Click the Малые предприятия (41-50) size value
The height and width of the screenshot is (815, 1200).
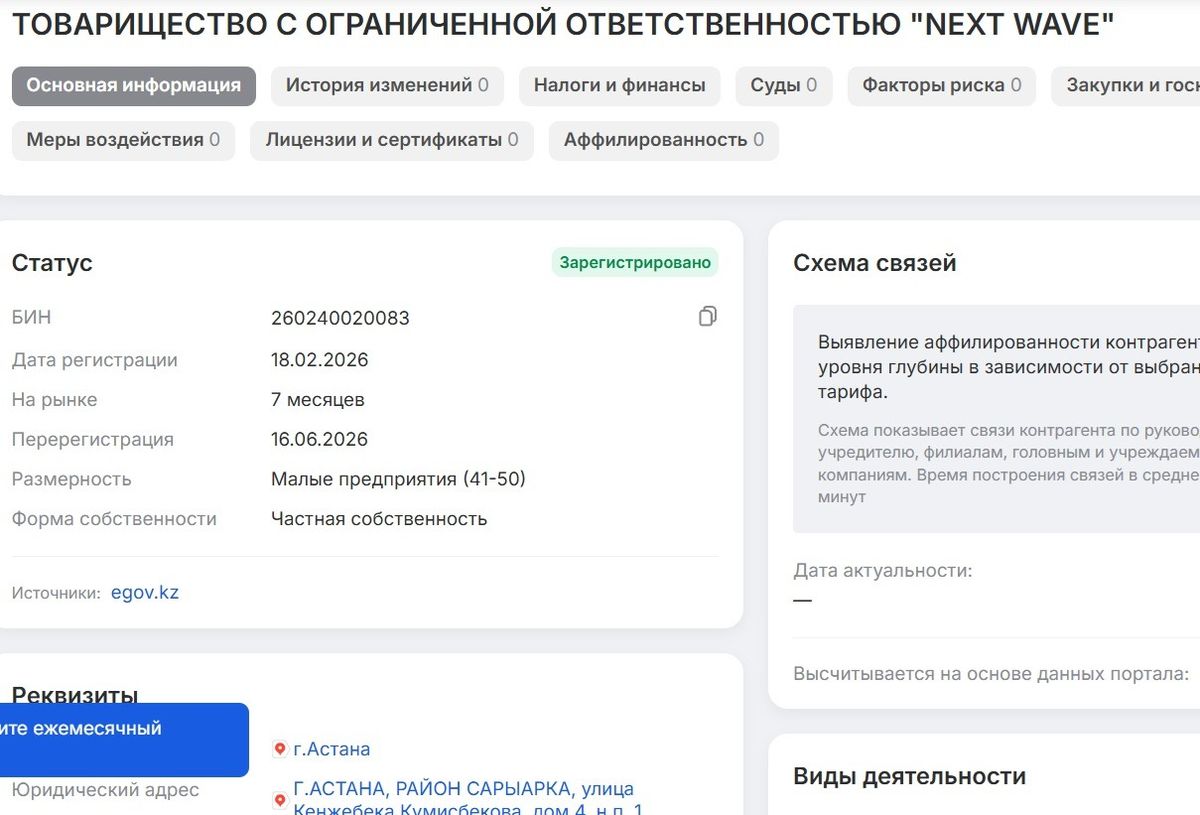398,479
